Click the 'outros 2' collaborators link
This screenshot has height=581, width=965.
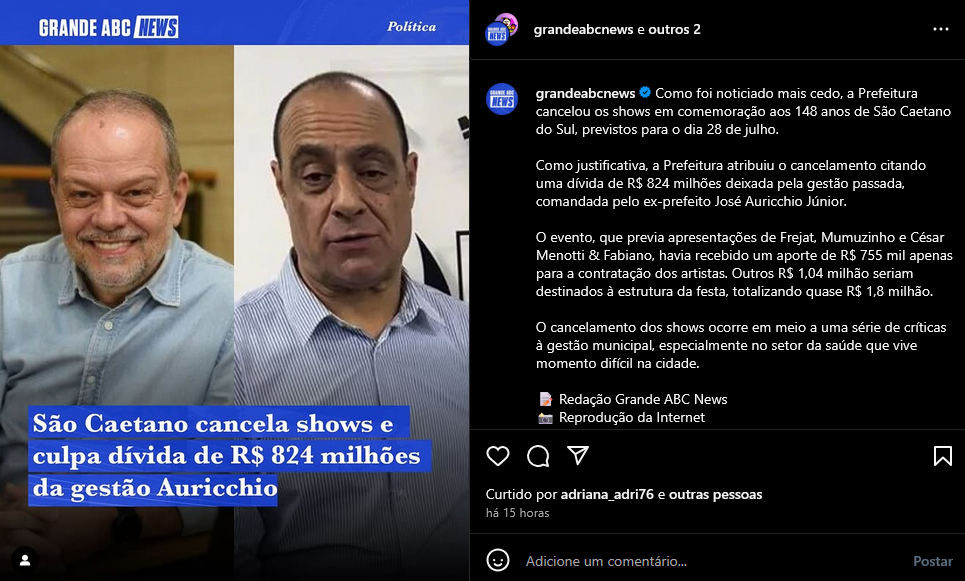click(675, 30)
